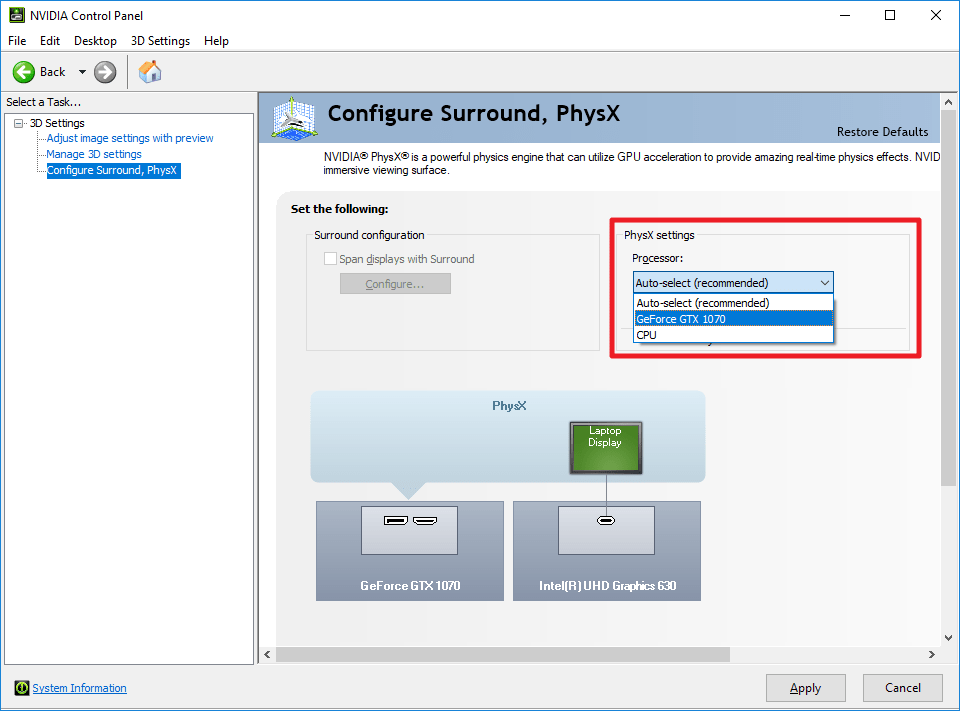This screenshot has width=960, height=711.
Task: Click the Laptop Display monitor icon
Action: 605,446
